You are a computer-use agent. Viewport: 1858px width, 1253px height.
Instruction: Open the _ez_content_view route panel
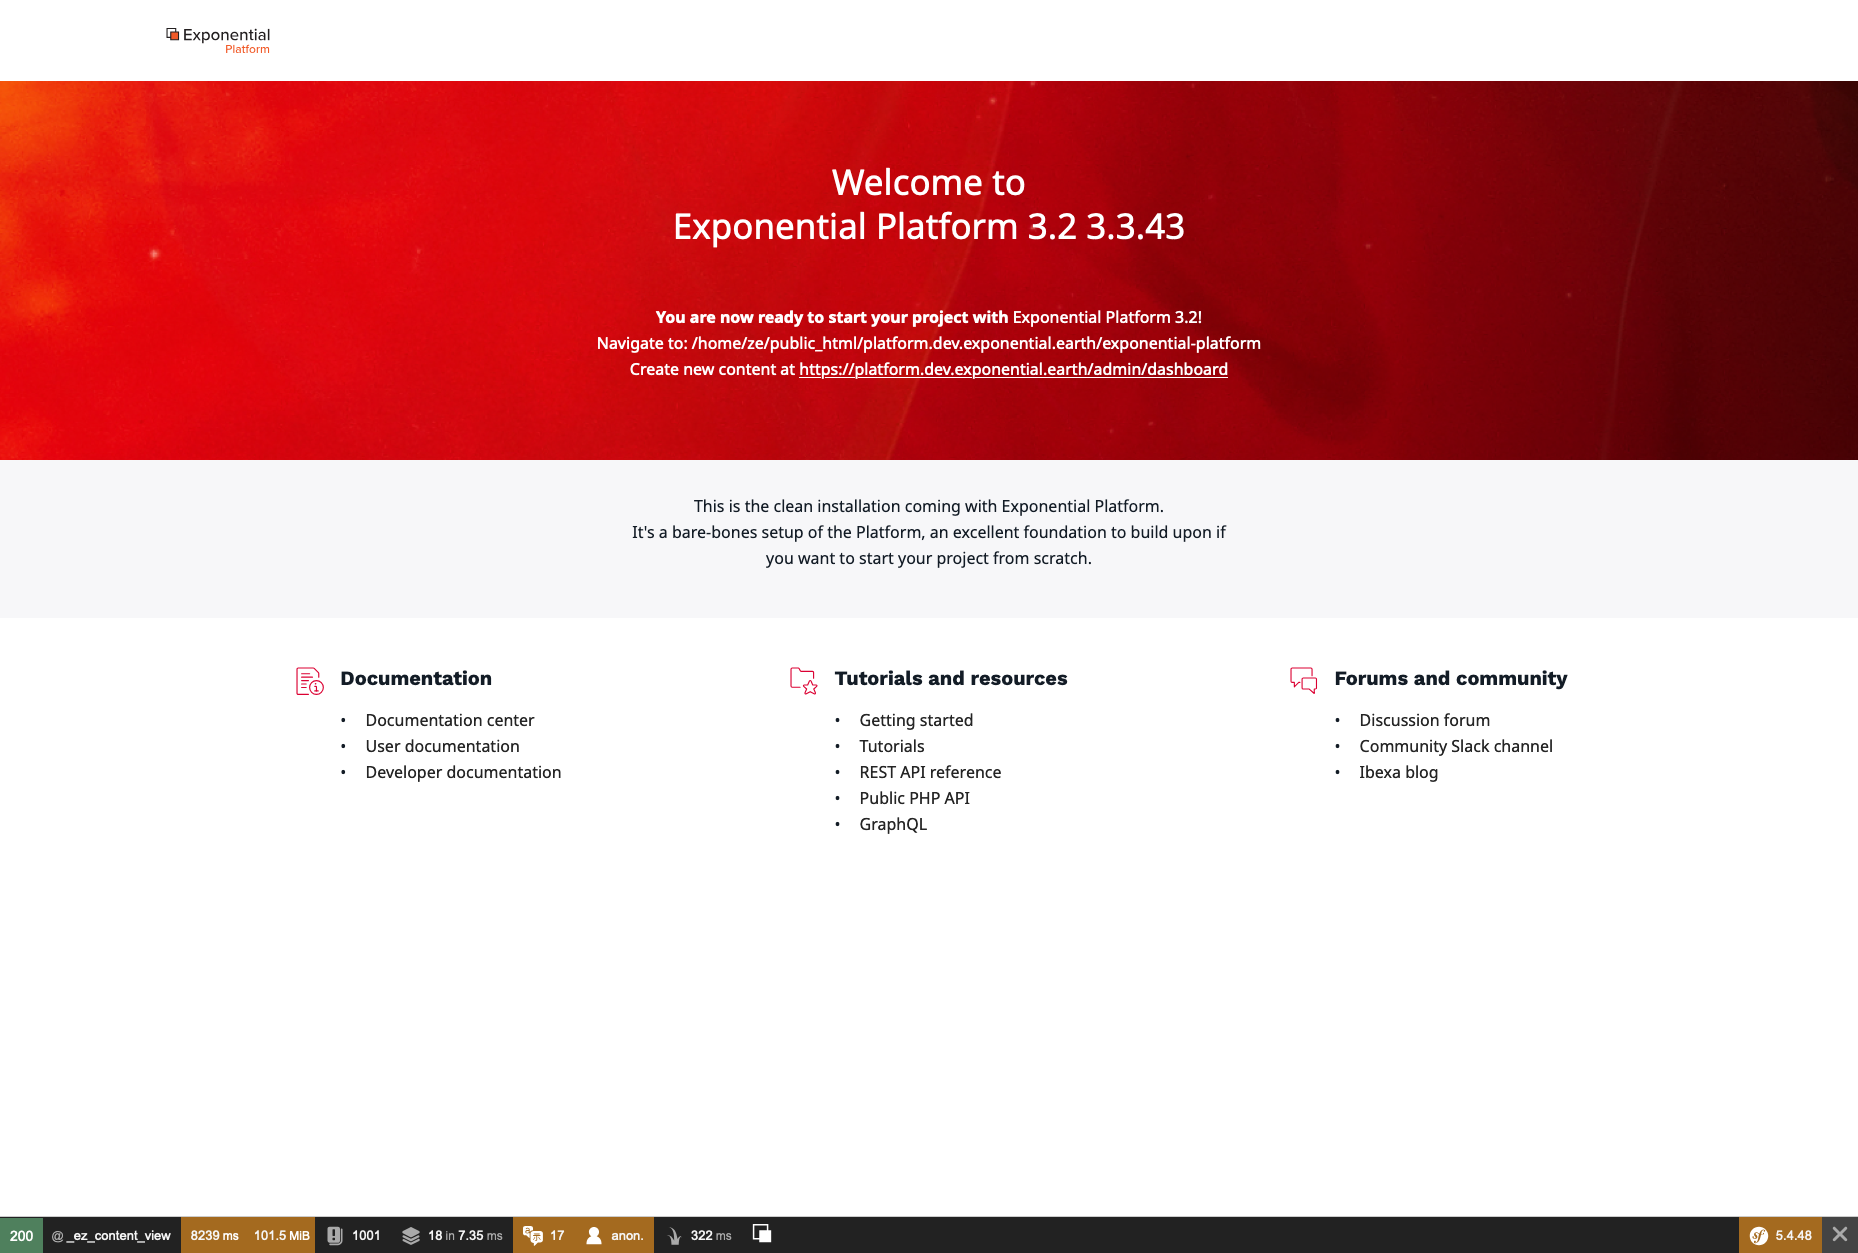pyautogui.click(x=113, y=1235)
